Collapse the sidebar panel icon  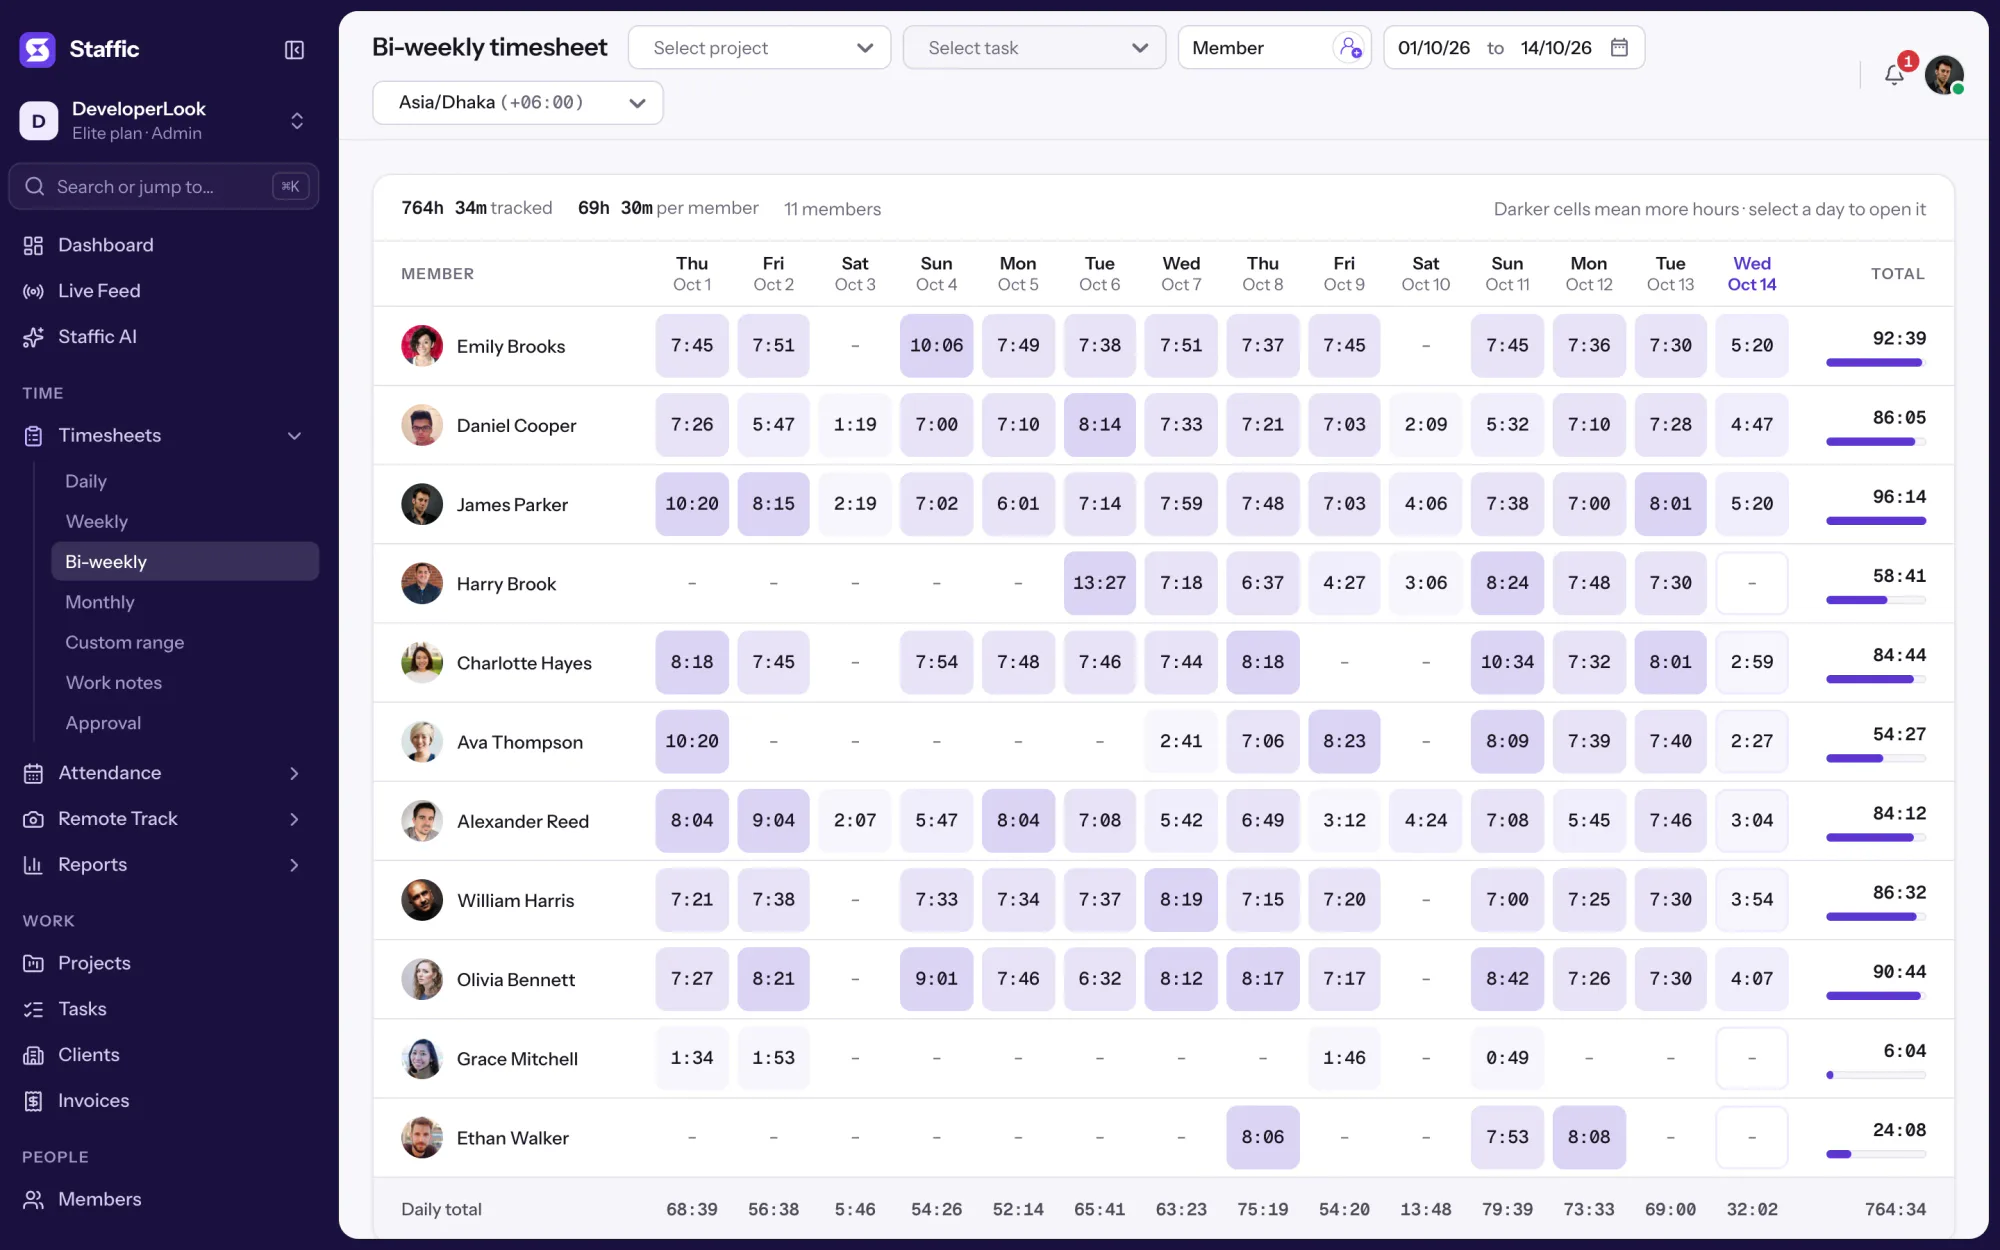(x=294, y=50)
